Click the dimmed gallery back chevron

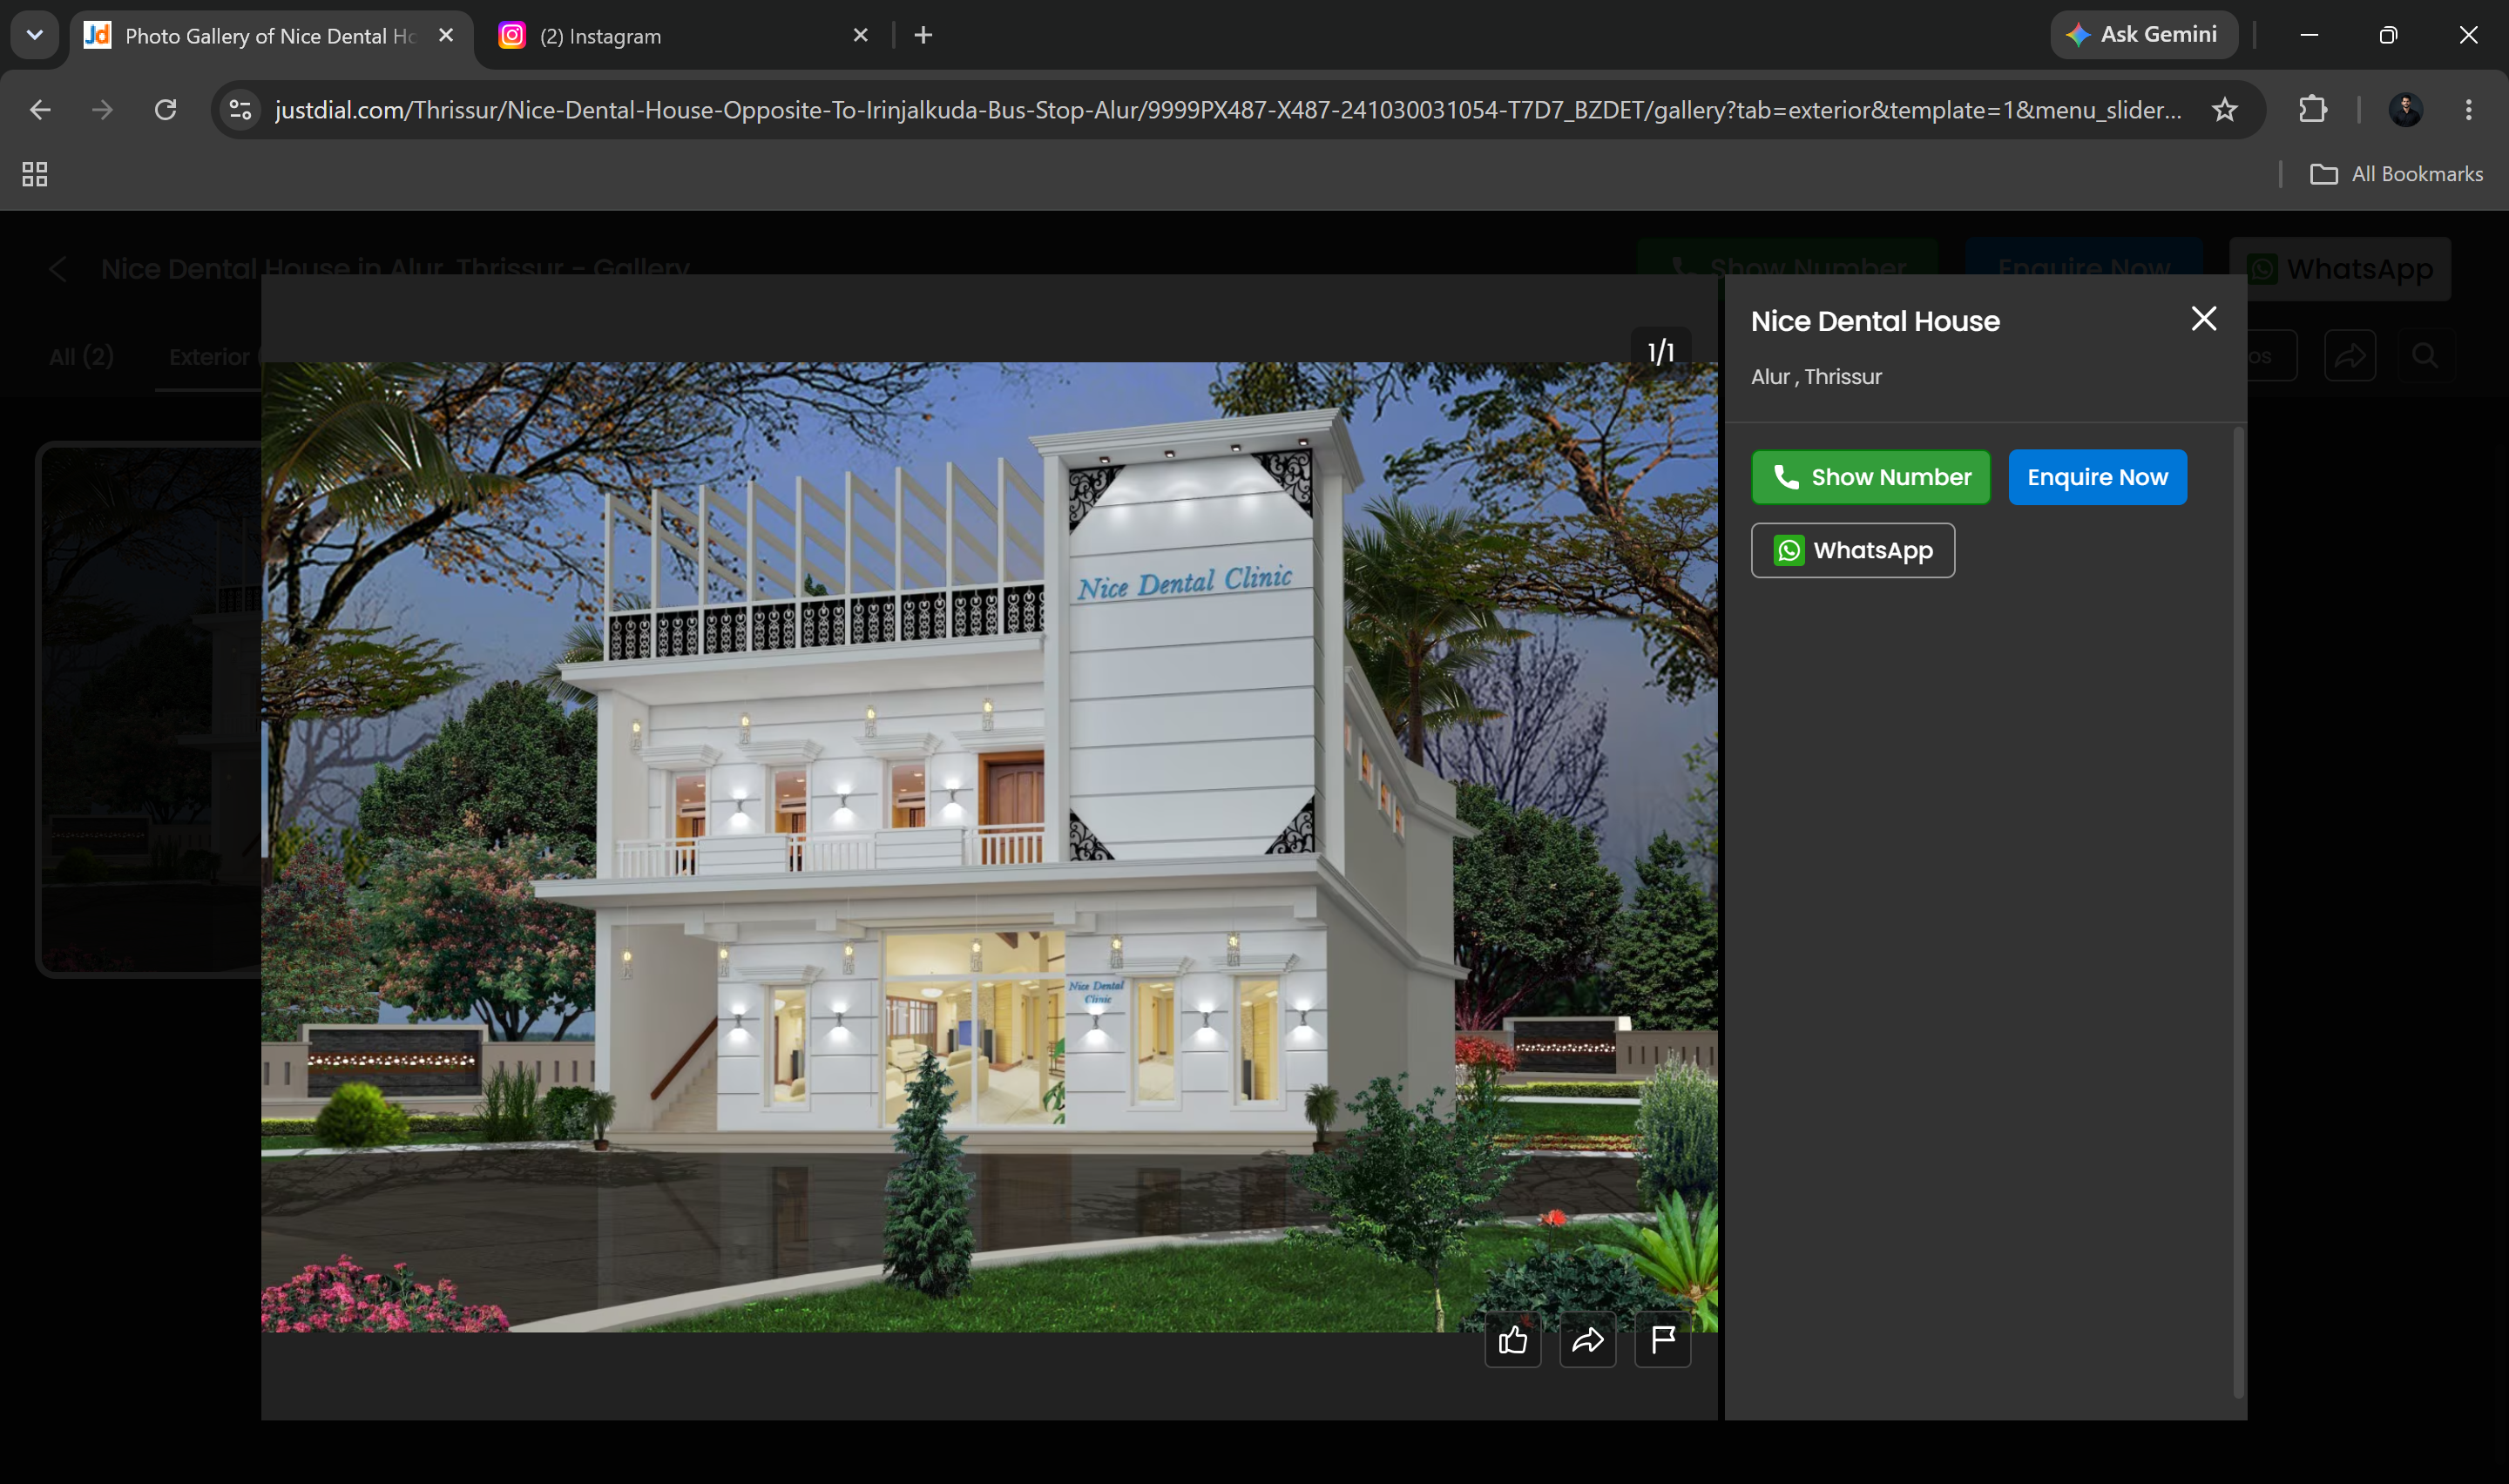[x=57, y=268]
